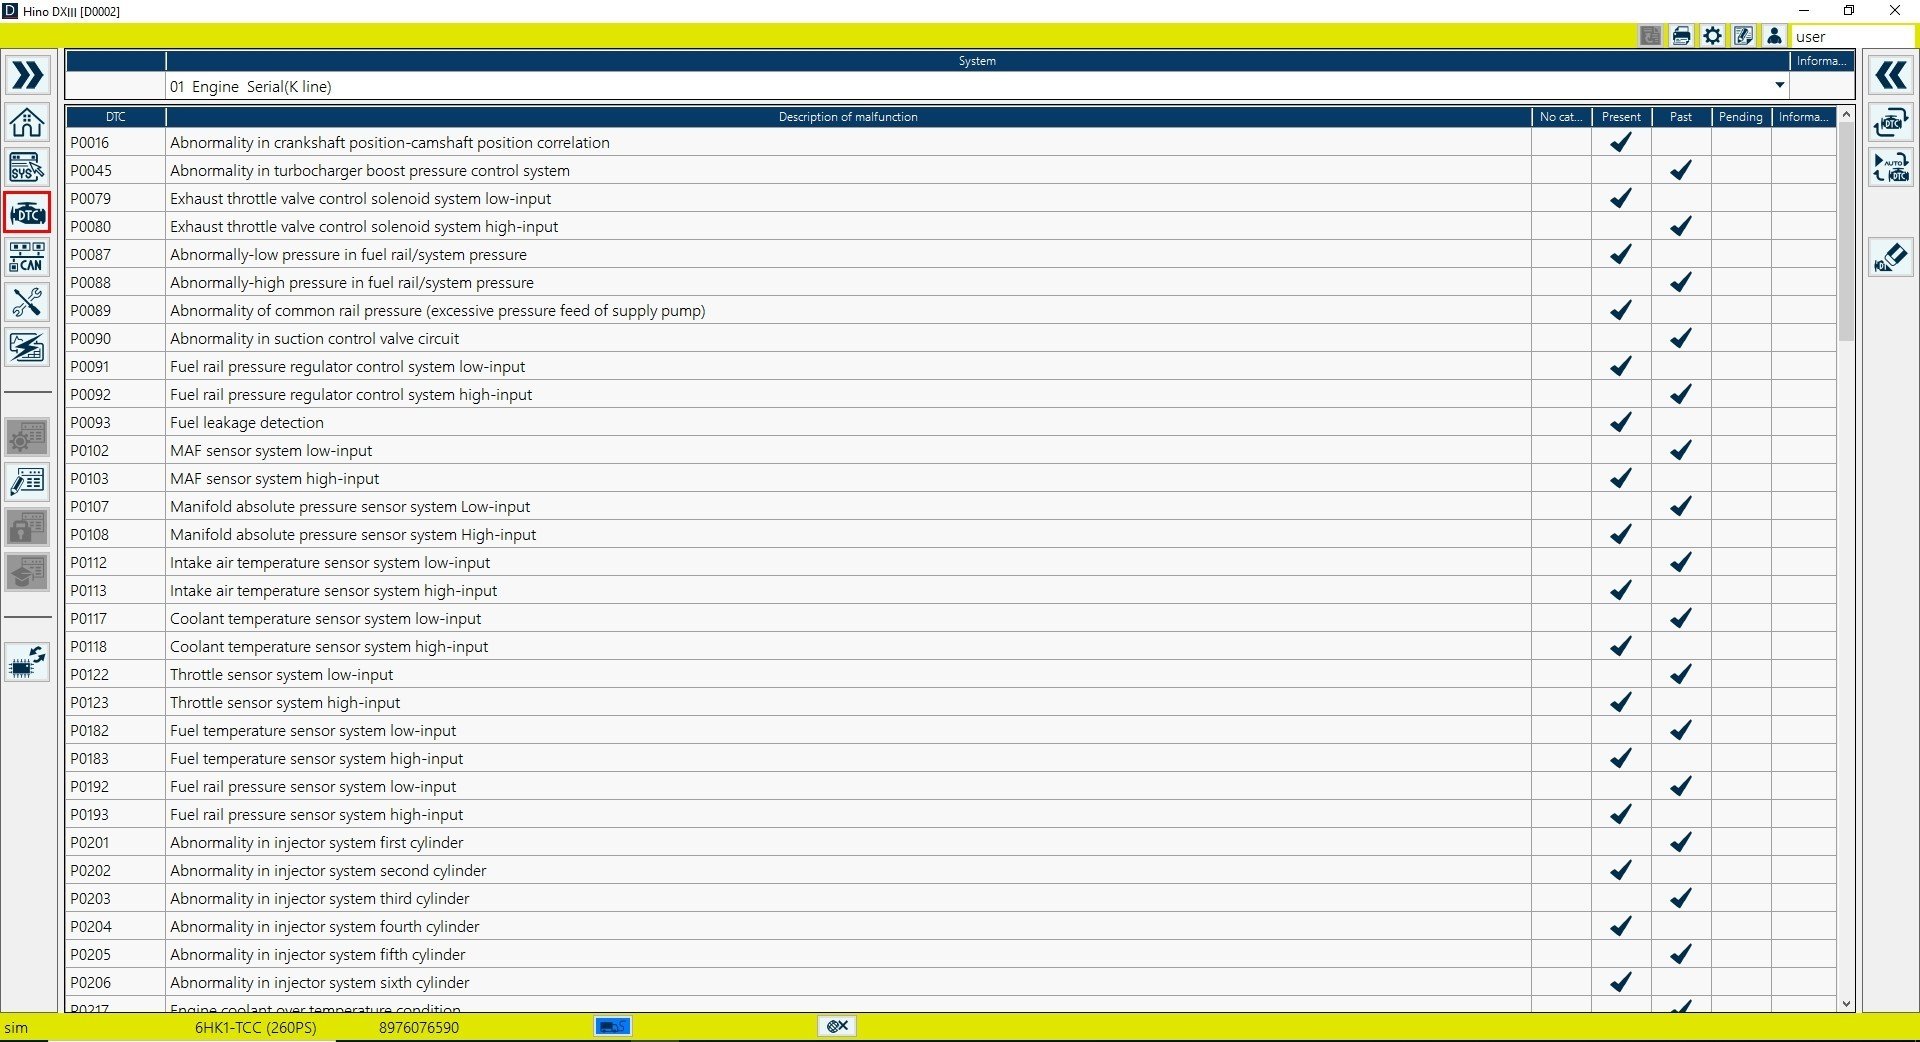The image size is (1920, 1042).
Task: Click the ECU reprogramming icon at sidebar bottom
Action: 27,662
